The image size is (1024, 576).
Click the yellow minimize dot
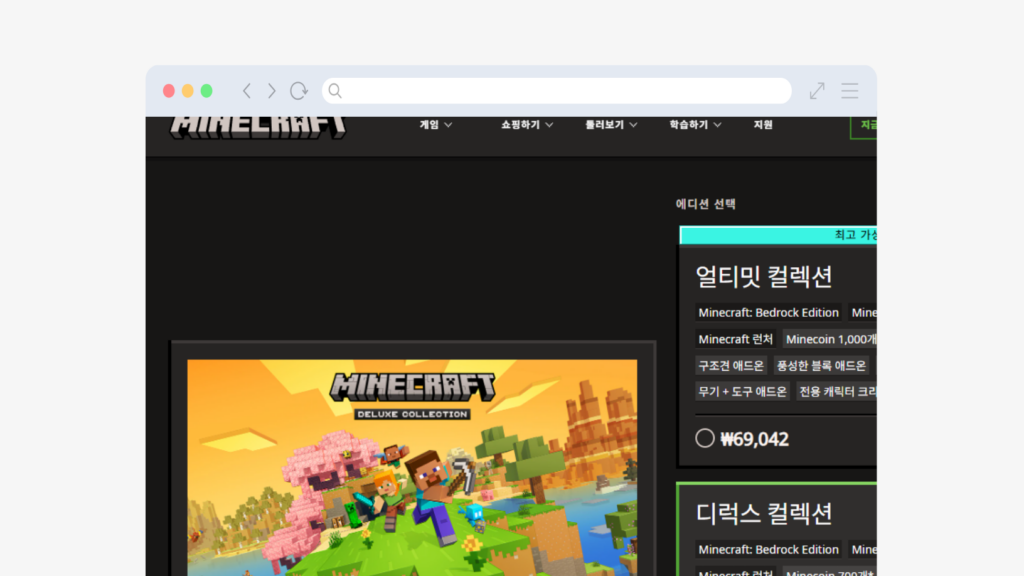pyautogui.click(x=187, y=91)
